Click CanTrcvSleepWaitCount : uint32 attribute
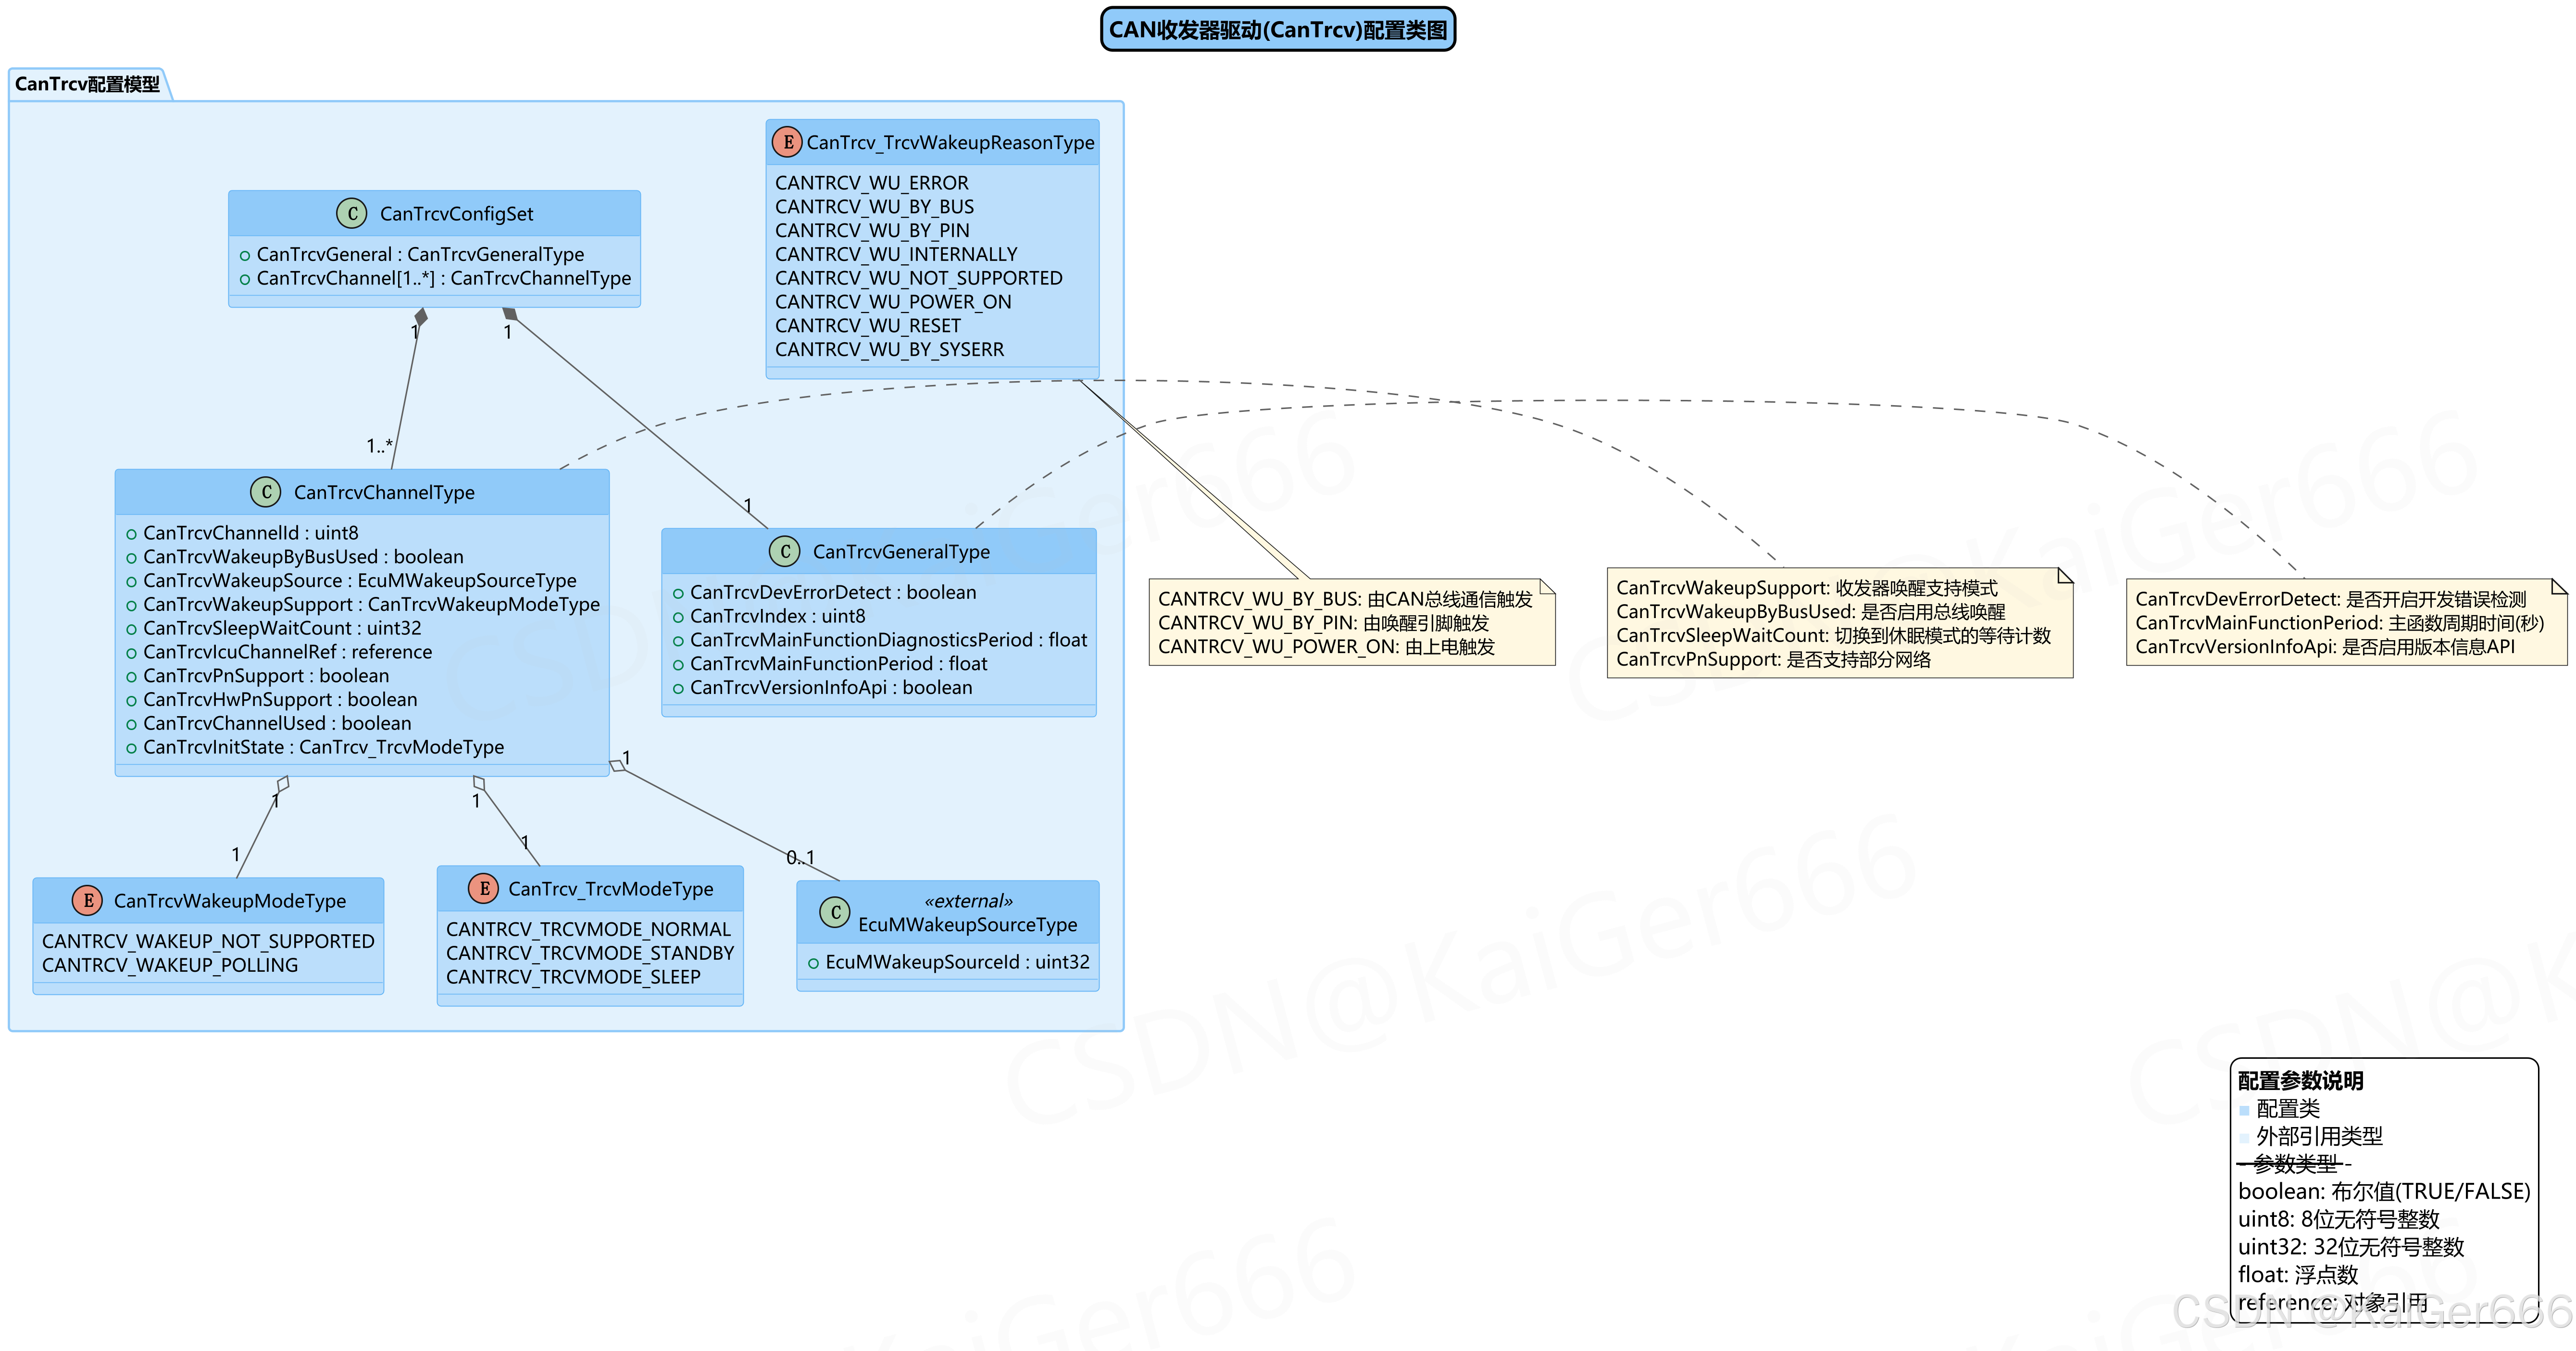This screenshot has height=1351, width=2576. [x=282, y=628]
